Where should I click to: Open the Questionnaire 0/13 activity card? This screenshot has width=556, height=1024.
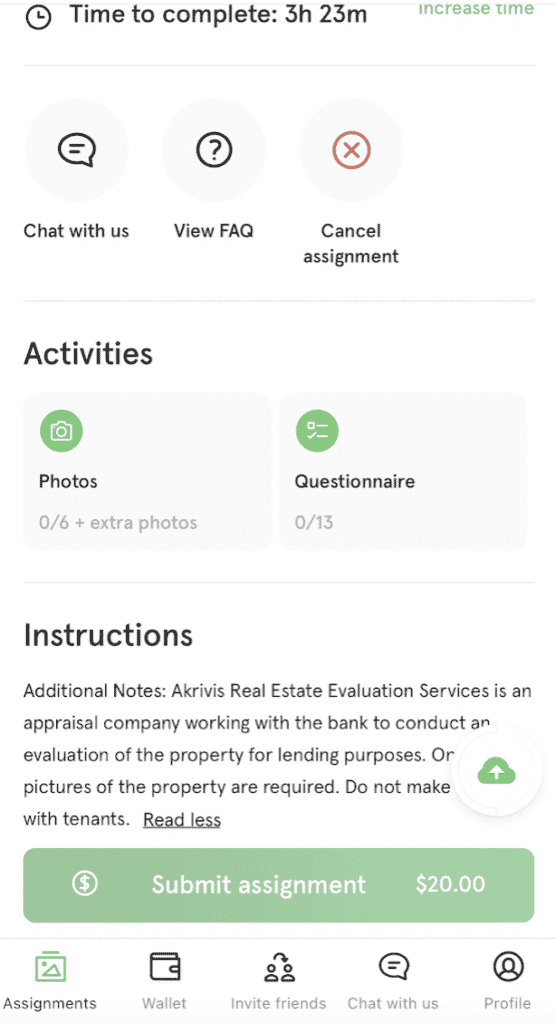coord(403,472)
